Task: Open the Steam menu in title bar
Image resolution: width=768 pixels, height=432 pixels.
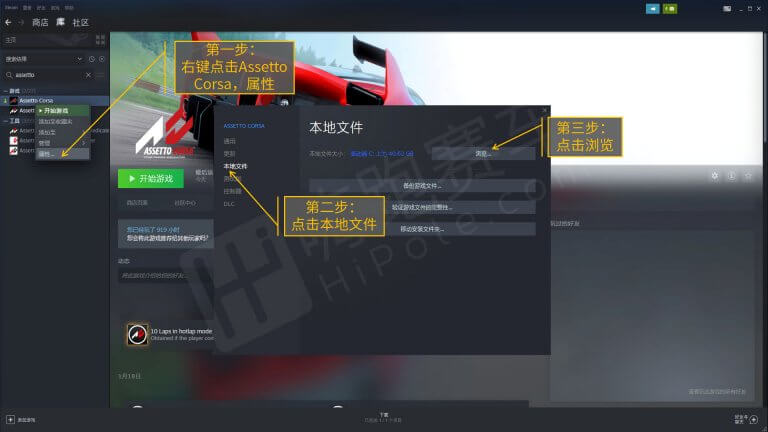Action: coord(11,8)
